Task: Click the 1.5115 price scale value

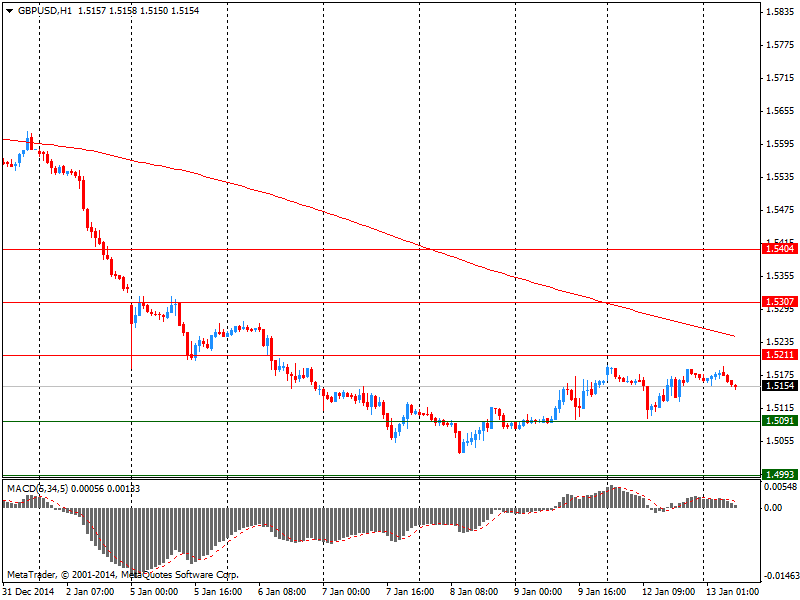Action: click(x=781, y=408)
